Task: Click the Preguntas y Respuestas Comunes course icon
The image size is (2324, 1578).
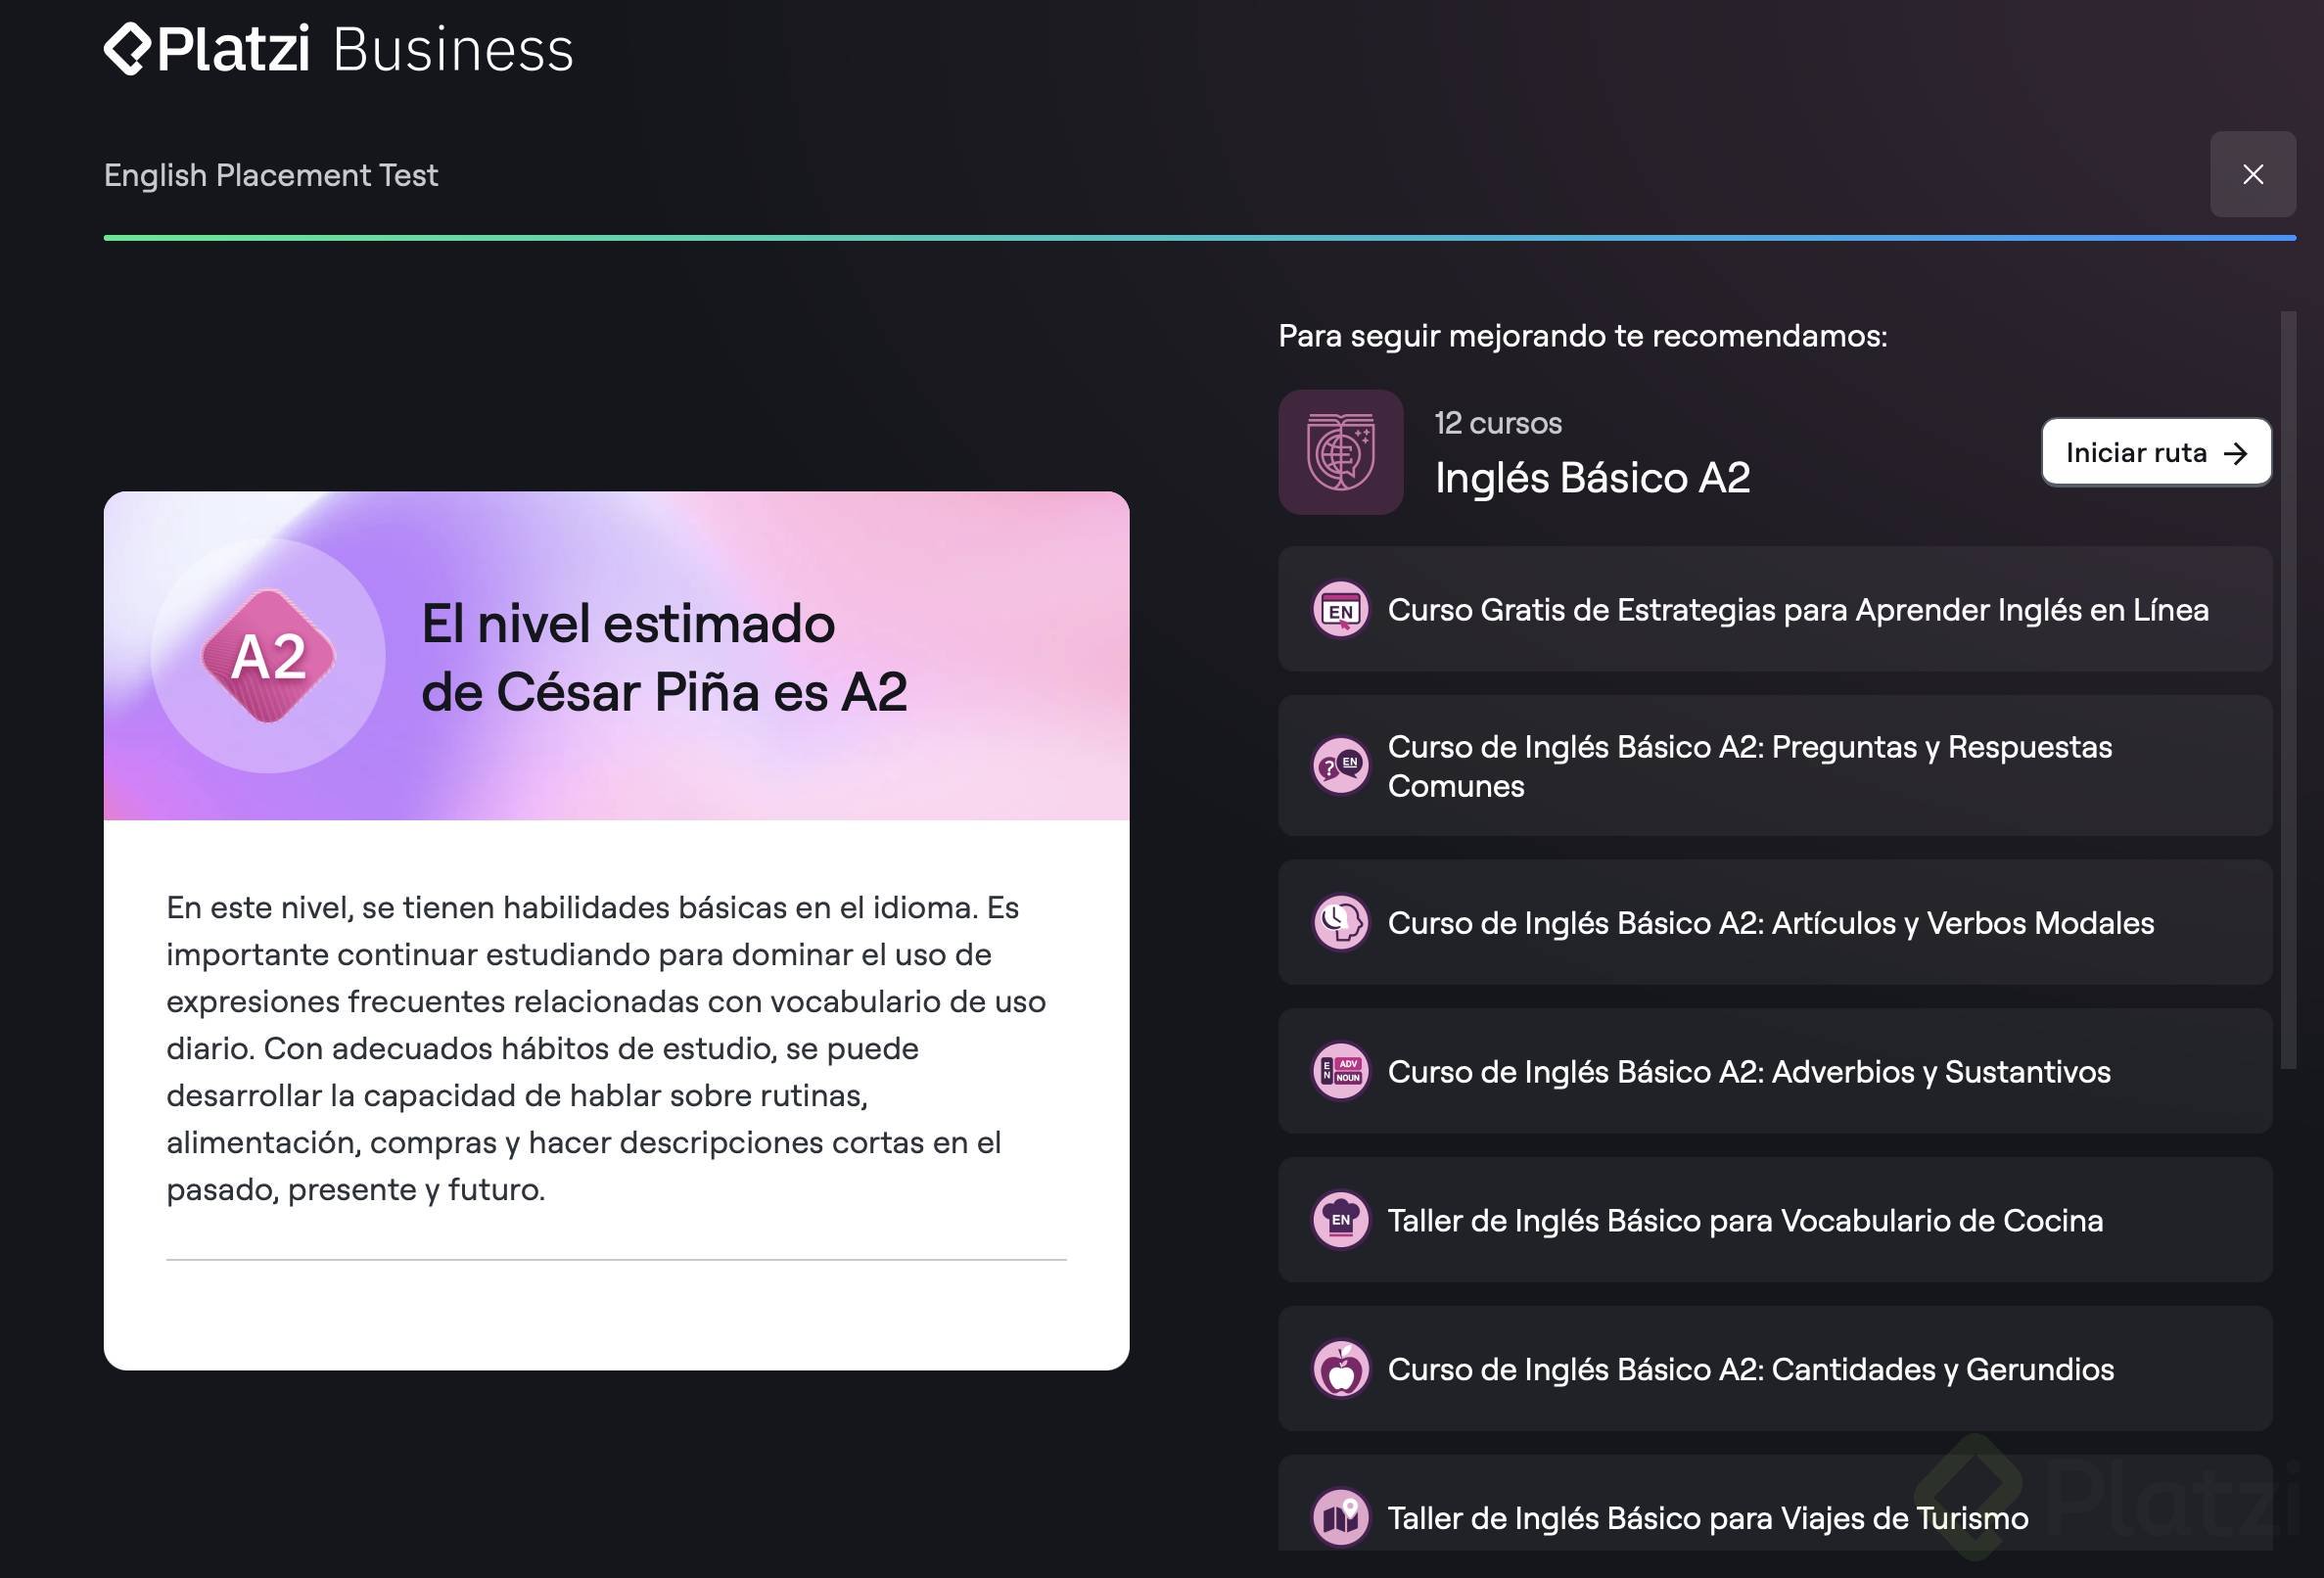Action: pos(1340,766)
